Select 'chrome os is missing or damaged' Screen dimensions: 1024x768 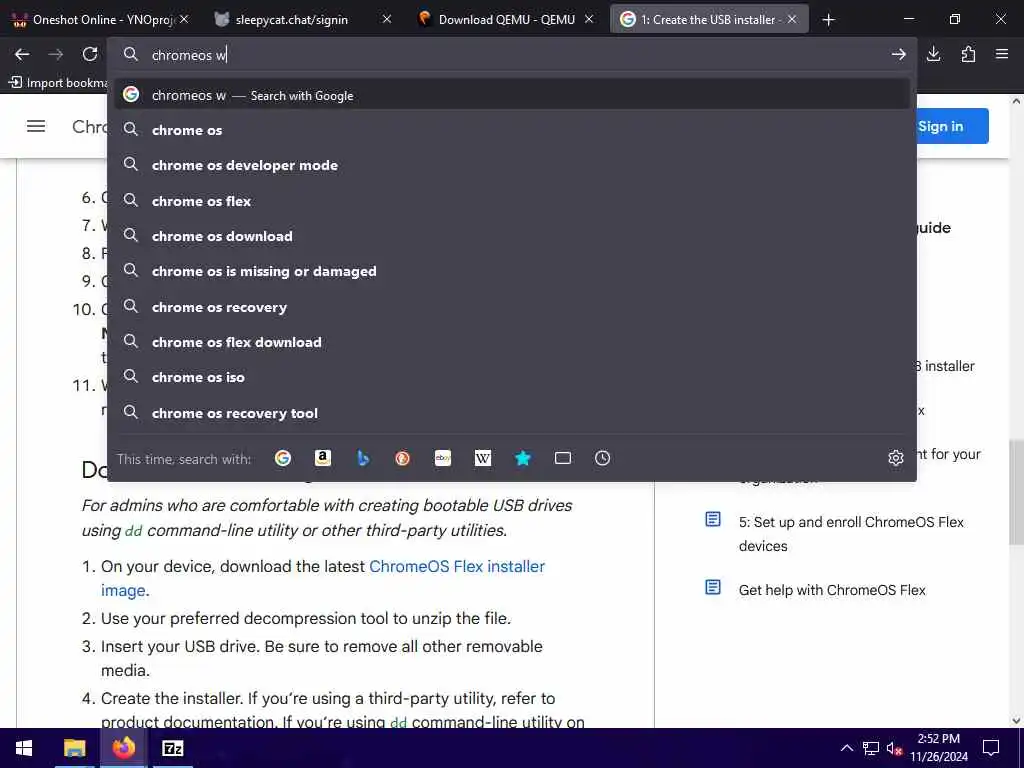[512, 272]
